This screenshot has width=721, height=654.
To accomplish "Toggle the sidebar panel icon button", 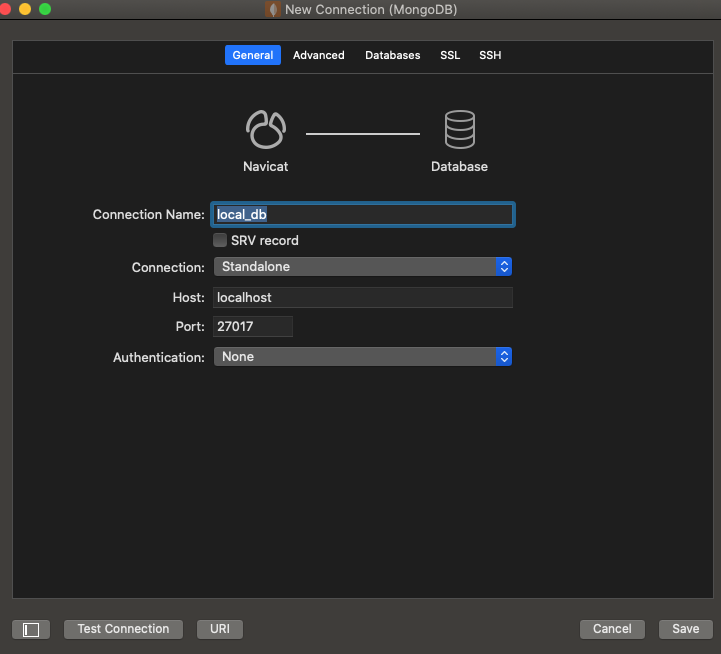I will pos(31,629).
